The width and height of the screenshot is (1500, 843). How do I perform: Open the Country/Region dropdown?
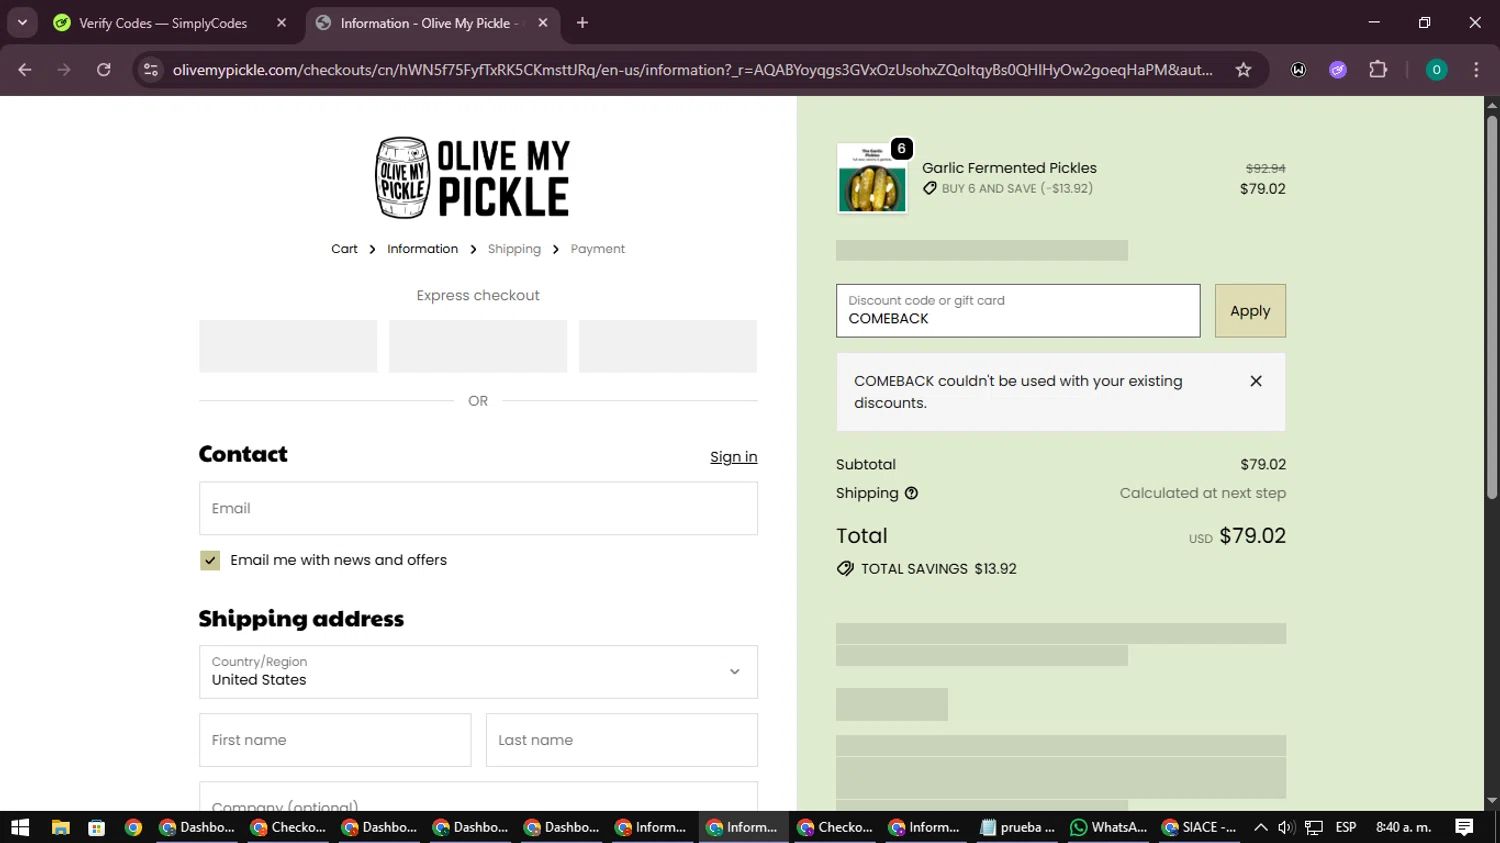coord(478,672)
